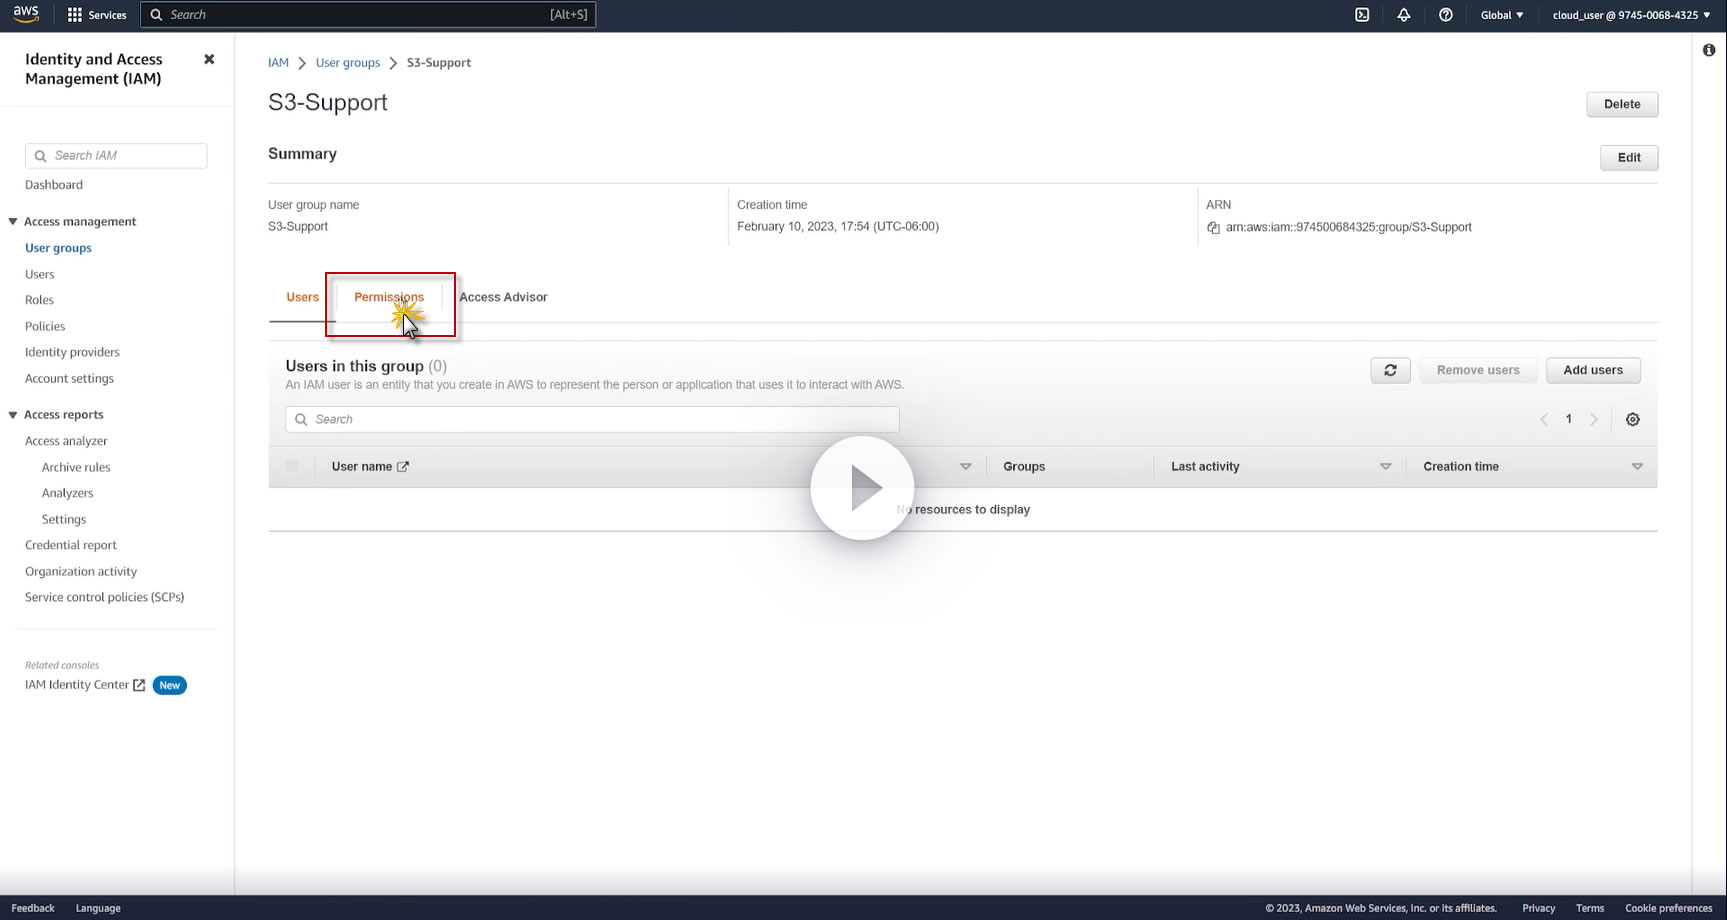
Task: Collapse the Access management section
Action: pyautogui.click(x=13, y=222)
